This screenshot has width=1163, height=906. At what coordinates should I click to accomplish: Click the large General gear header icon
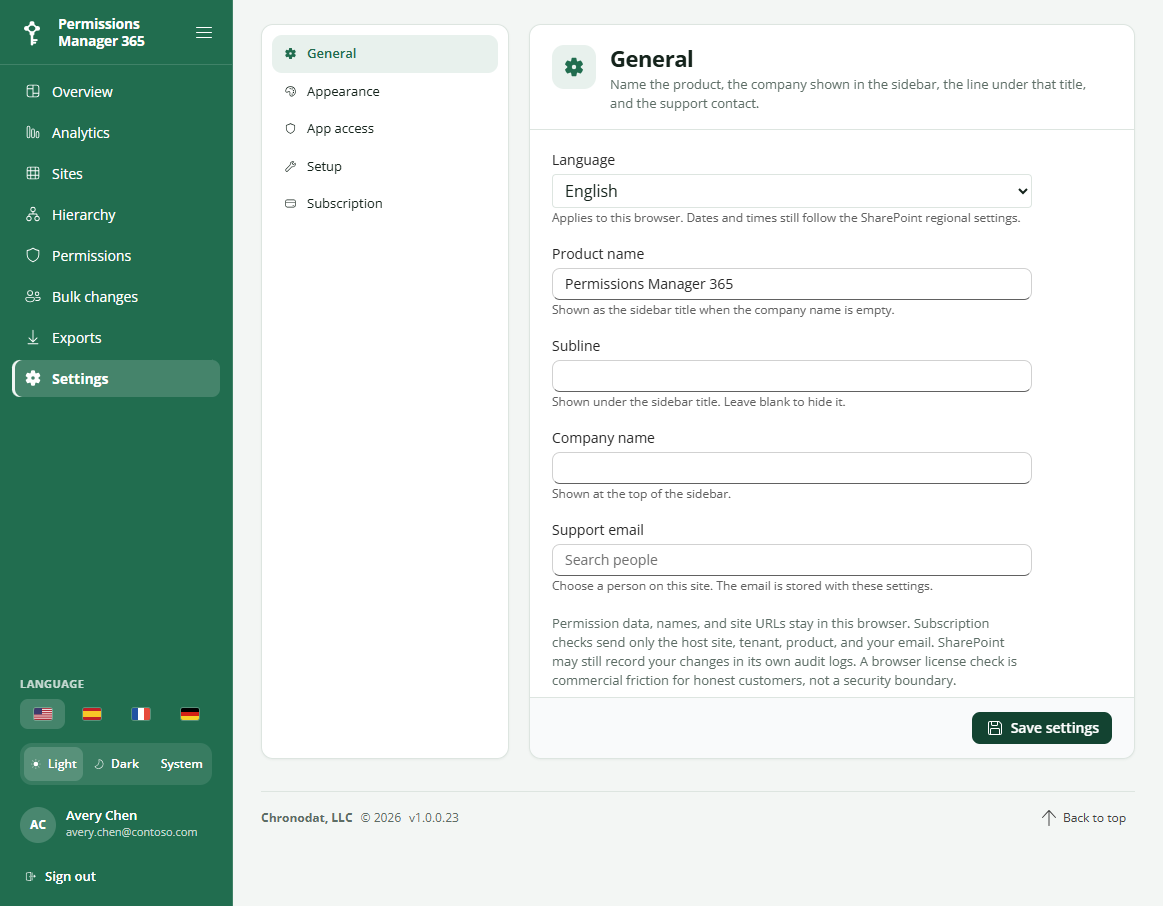click(574, 67)
